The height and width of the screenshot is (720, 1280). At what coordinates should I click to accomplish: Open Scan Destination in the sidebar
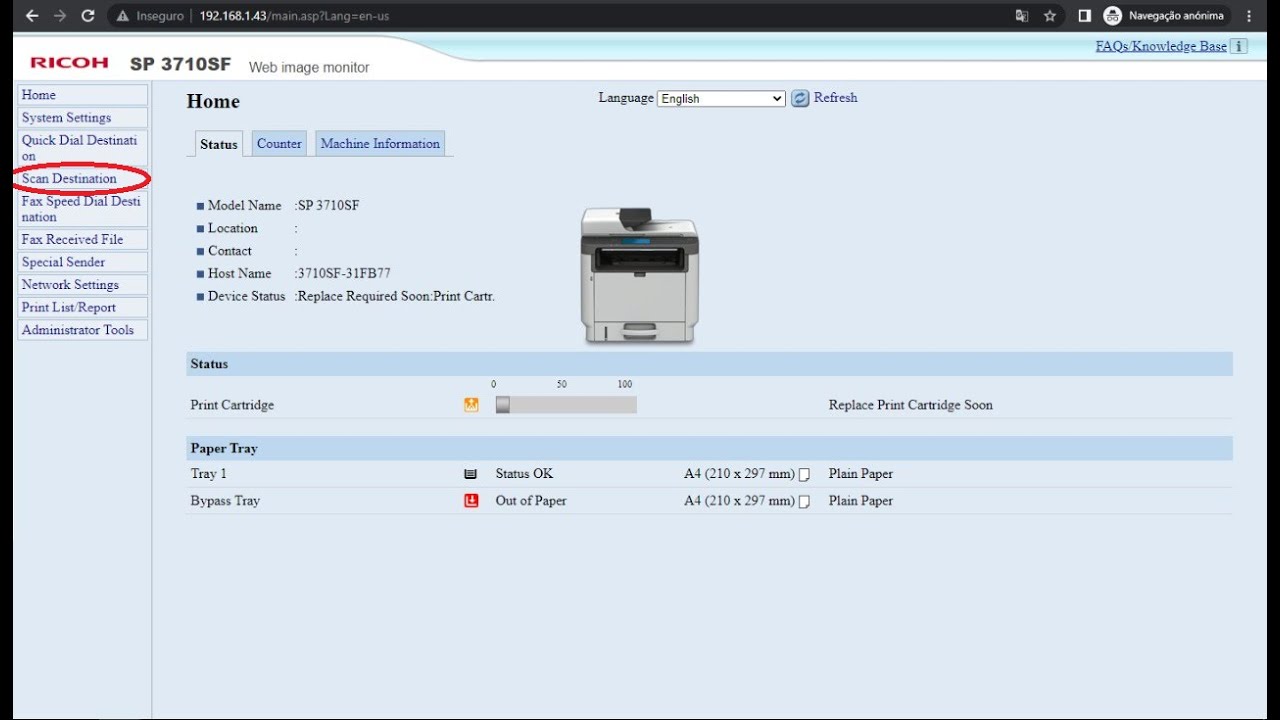tap(84, 179)
